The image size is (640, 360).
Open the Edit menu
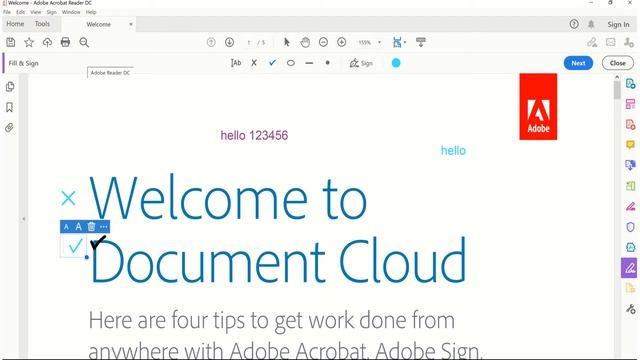click(20, 12)
